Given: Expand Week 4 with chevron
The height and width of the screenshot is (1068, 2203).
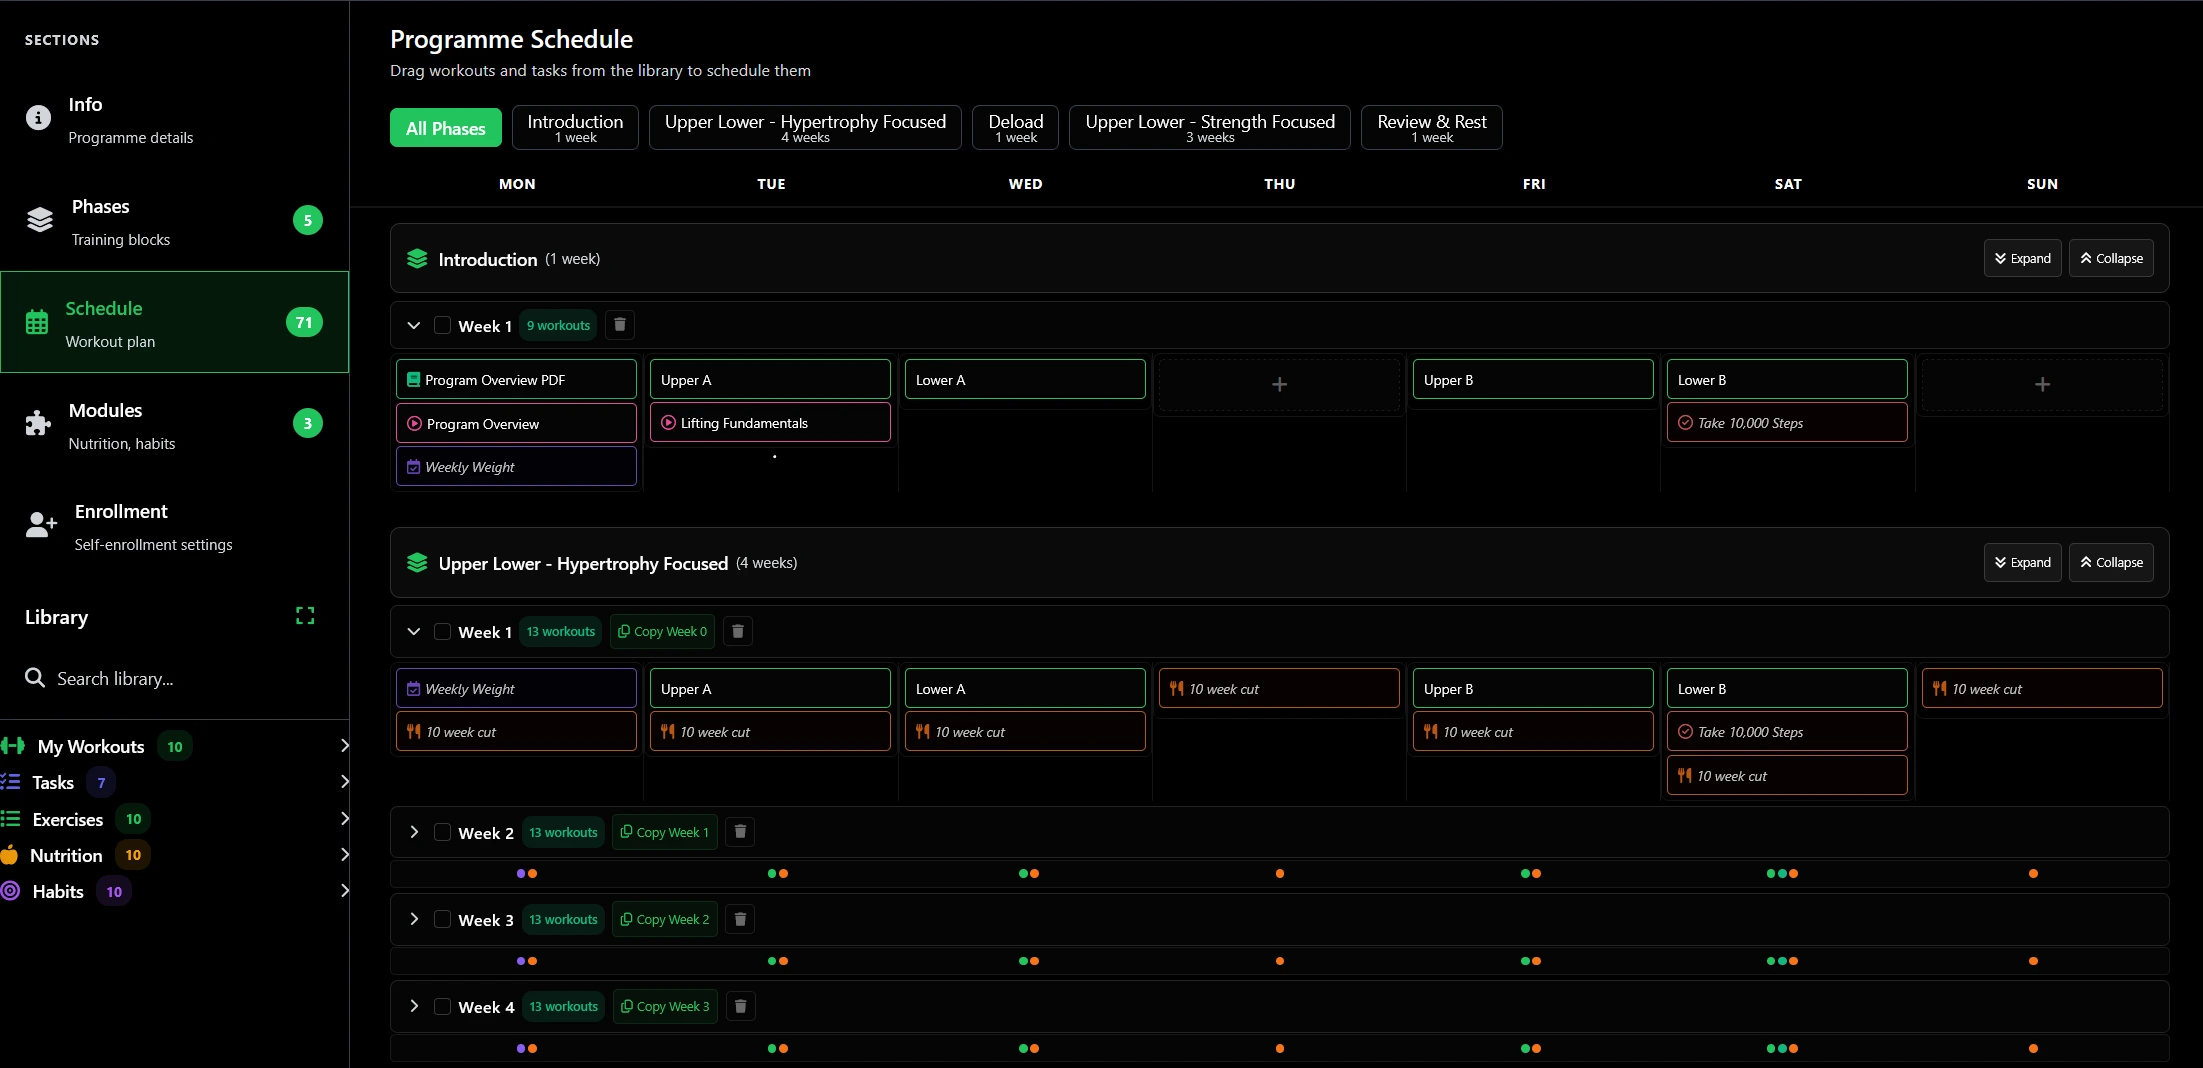Looking at the screenshot, I should coord(414,1006).
